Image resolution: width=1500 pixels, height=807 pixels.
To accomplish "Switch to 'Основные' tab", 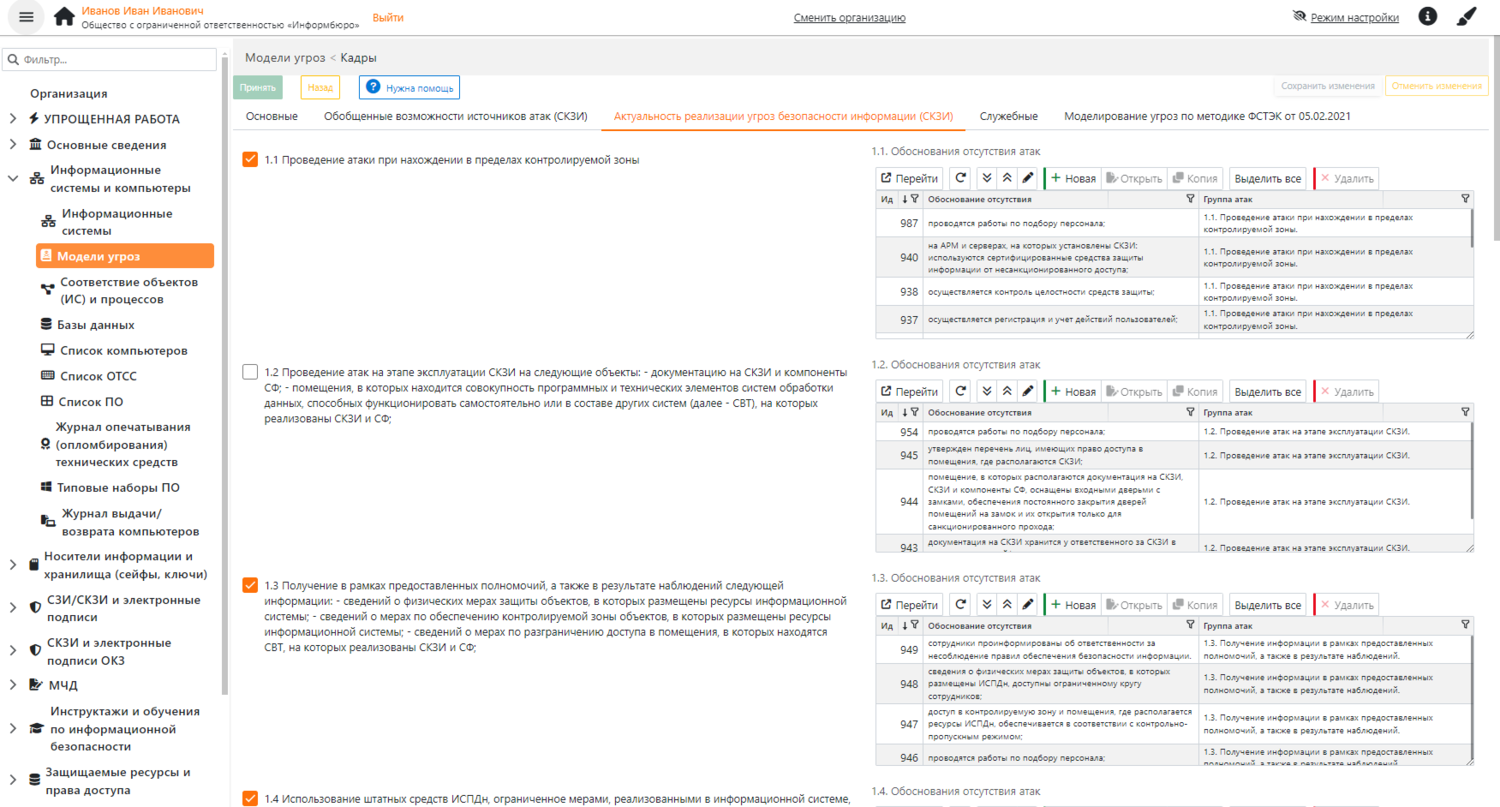I will point(271,117).
